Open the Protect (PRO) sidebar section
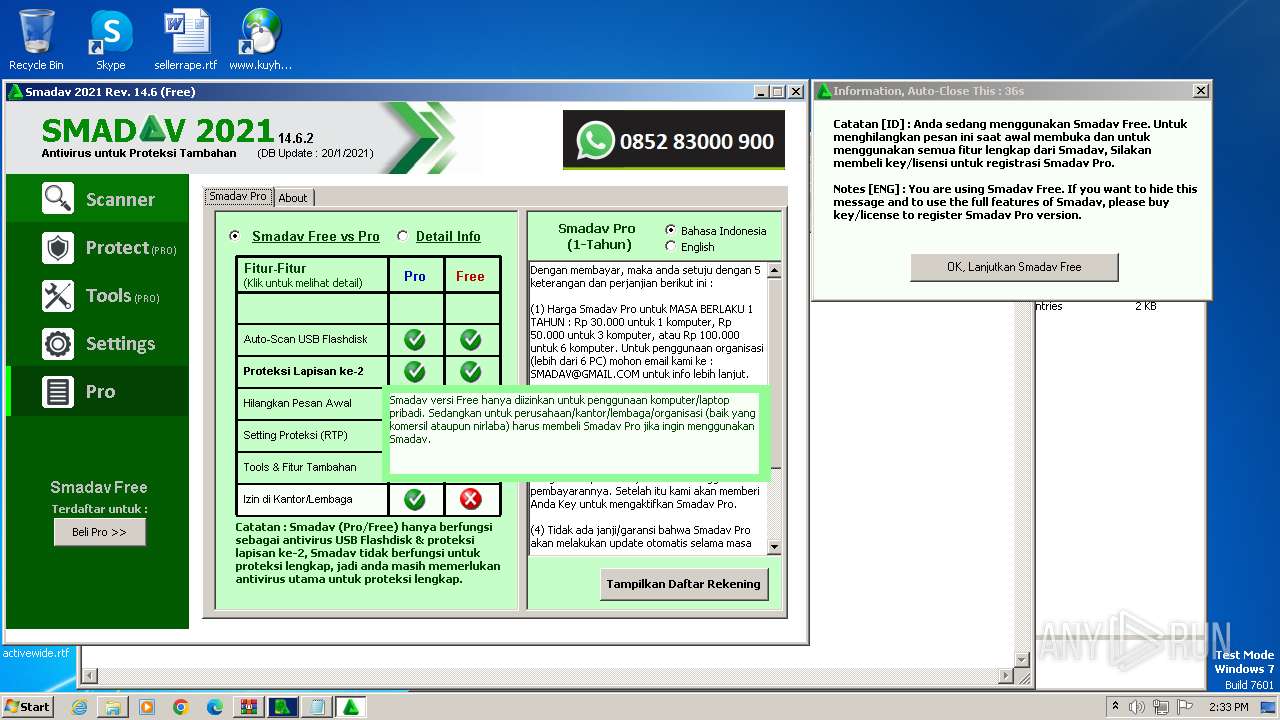Screen dimensions: 1280x720 coord(97,247)
